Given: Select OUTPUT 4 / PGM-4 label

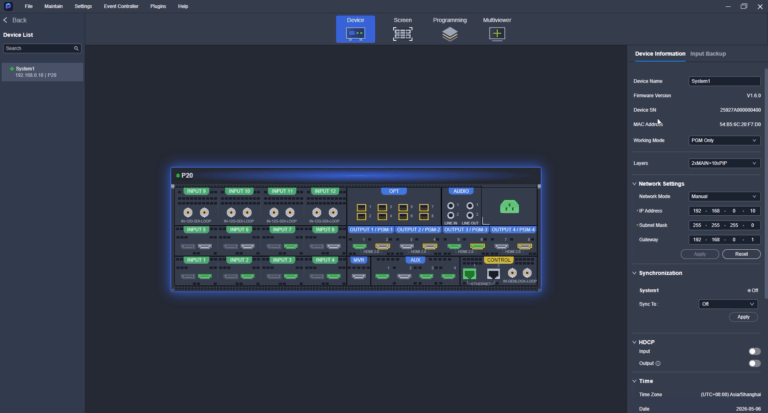Looking at the screenshot, I should [x=513, y=229].
